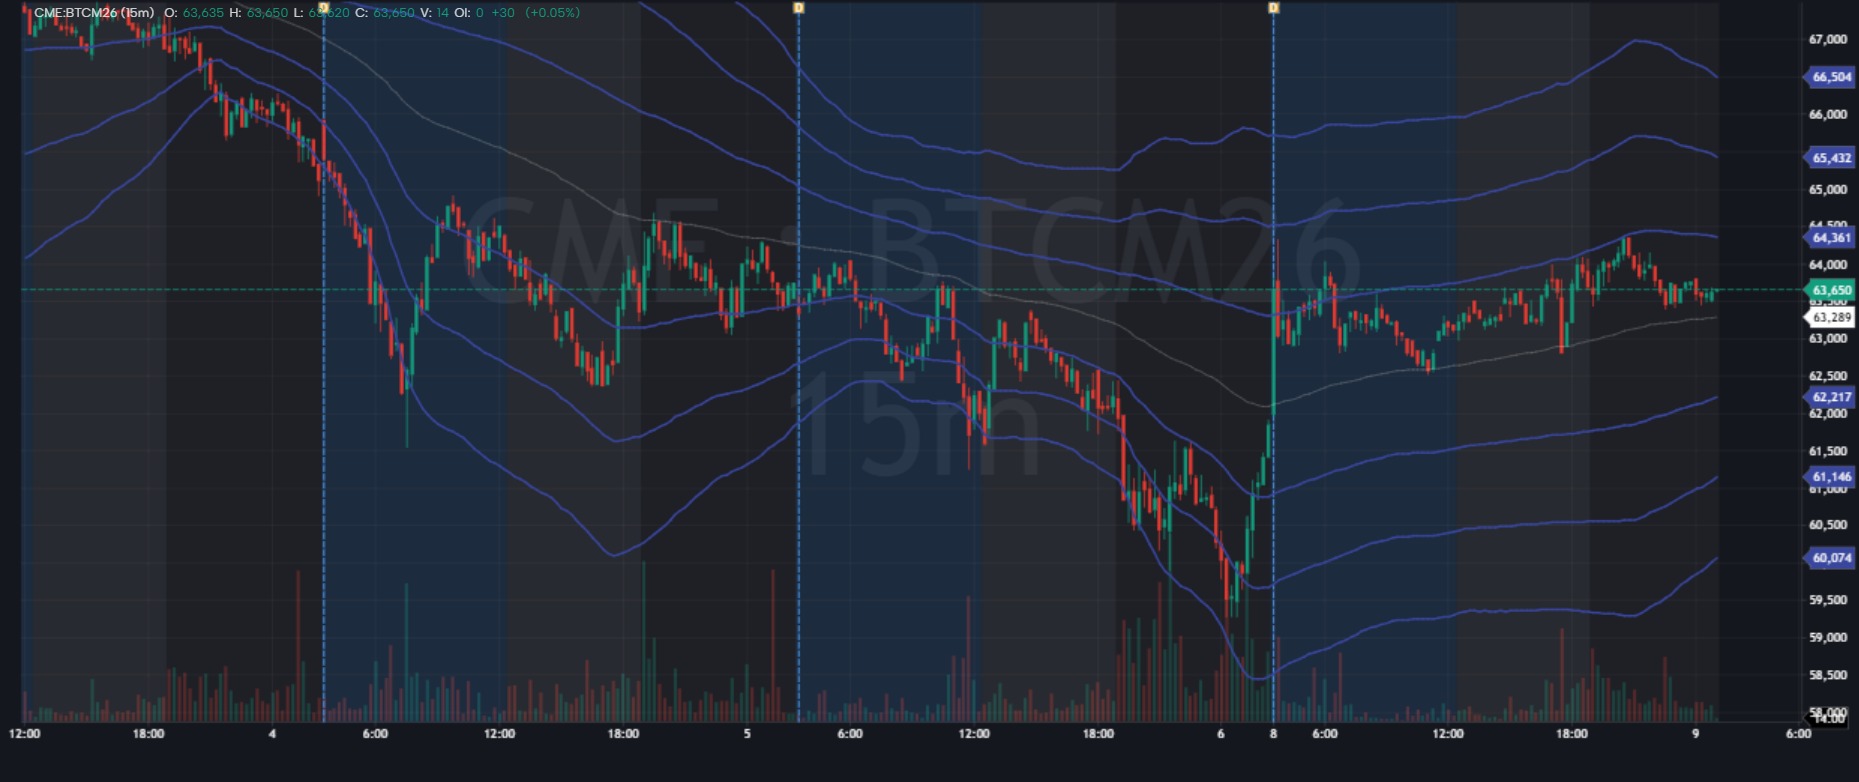
Task: Select the 64,361 band price label
Action: (x=1831, y=238)
